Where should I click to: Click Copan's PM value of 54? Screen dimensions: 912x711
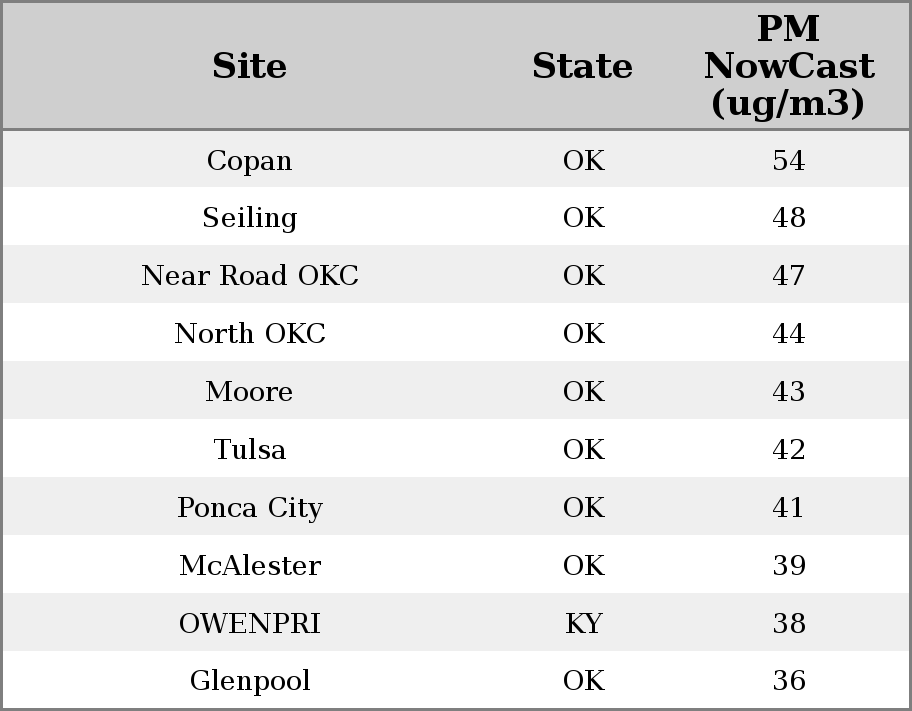(788, 161)
